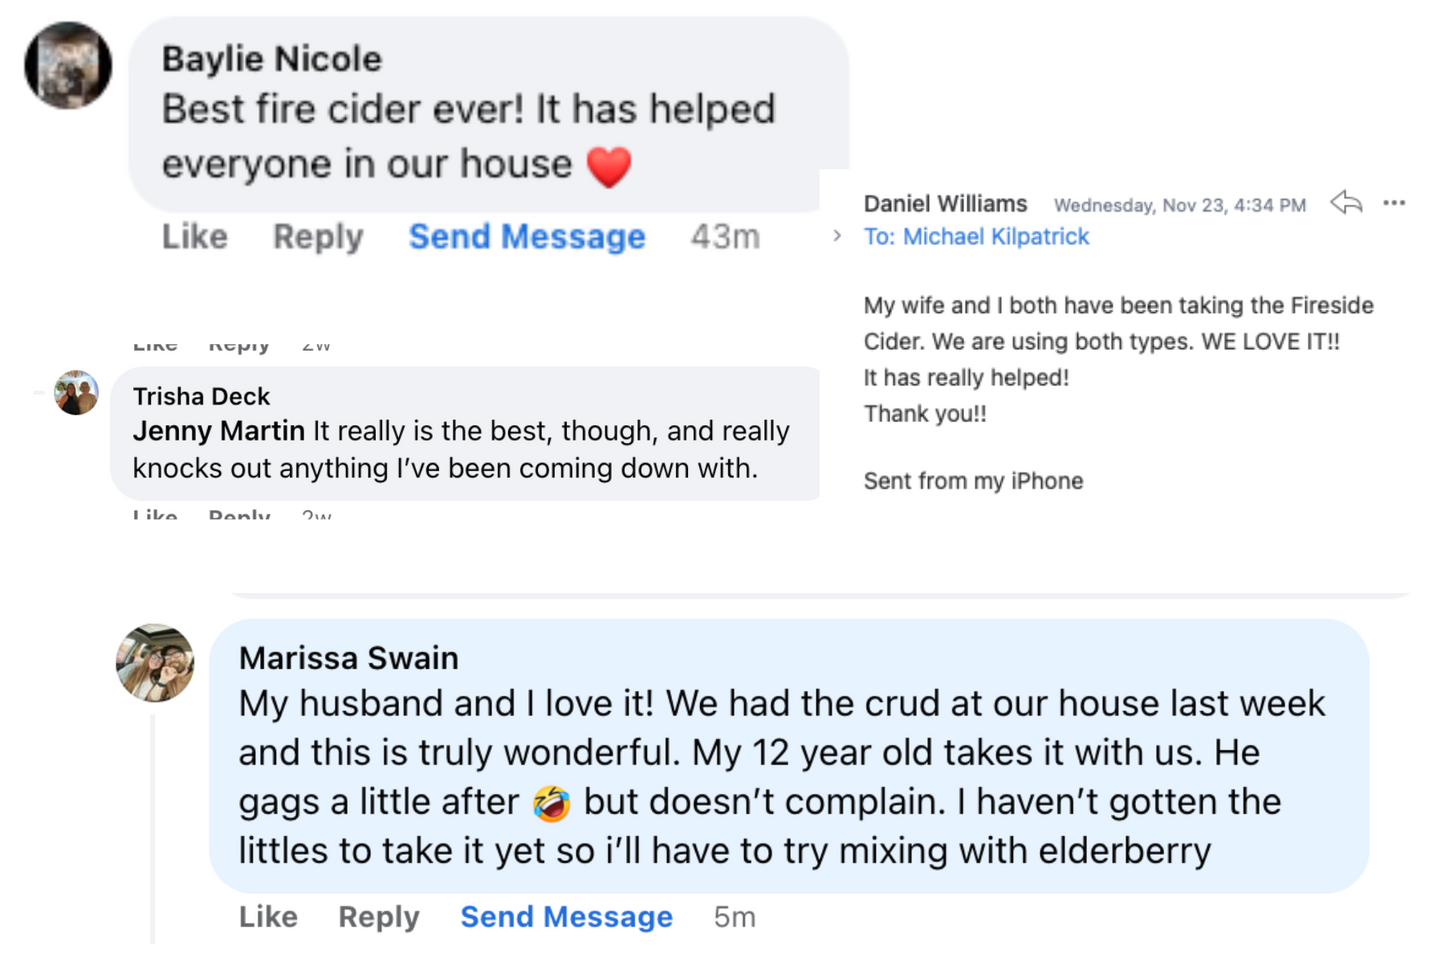Open Marissa Swain's profile picture
The image size is (1445, 963).
155,663
